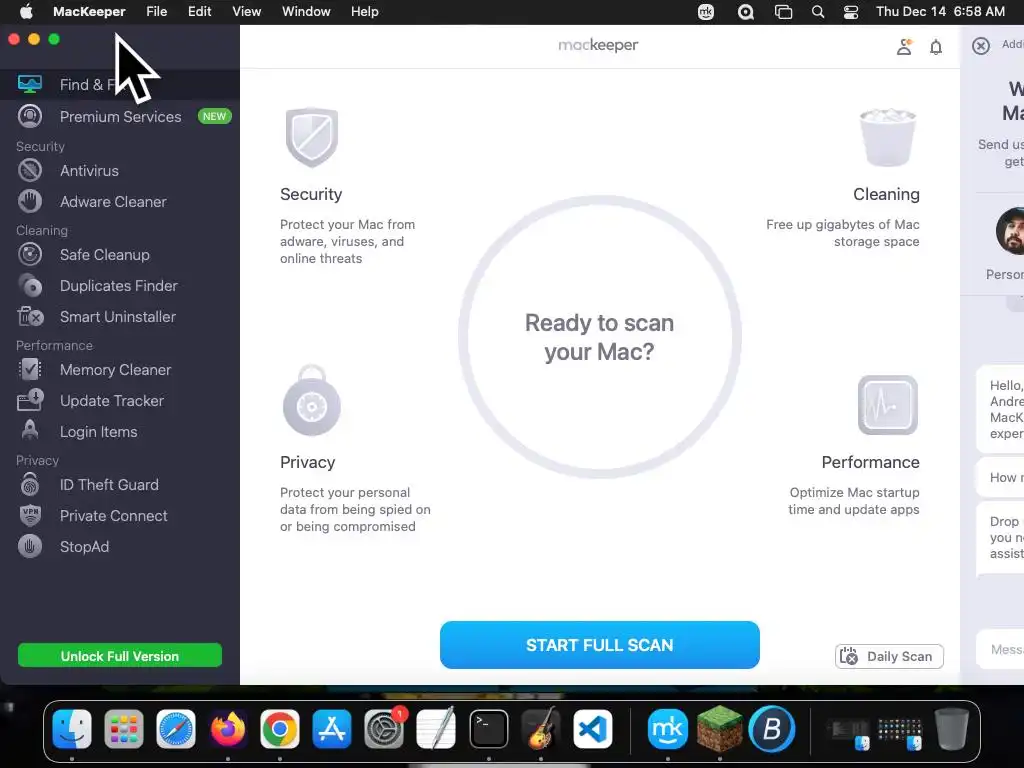Image resolution: width=1024 pixels, height=768 pixels.
Task: Open ID Theft Guard fingerprint icon
Action: coord(29,485)
